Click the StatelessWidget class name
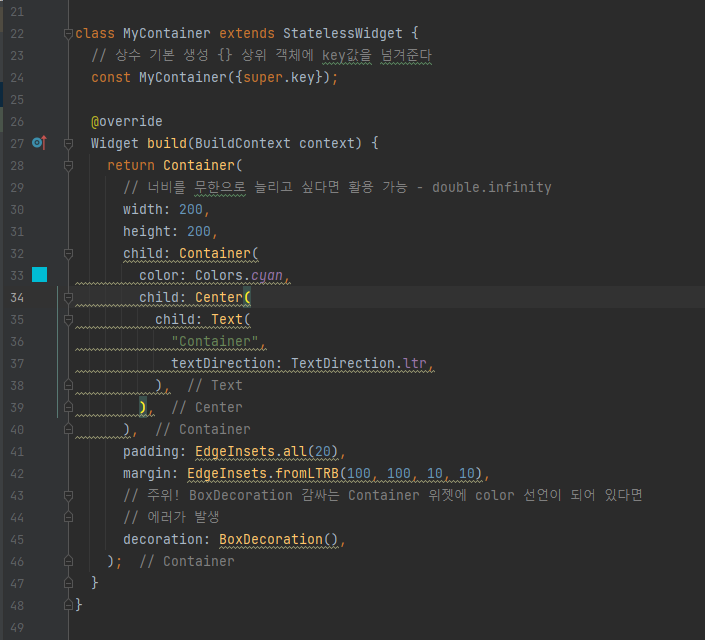Viewport: 705px width, 640px height. [x=343, y=33]
